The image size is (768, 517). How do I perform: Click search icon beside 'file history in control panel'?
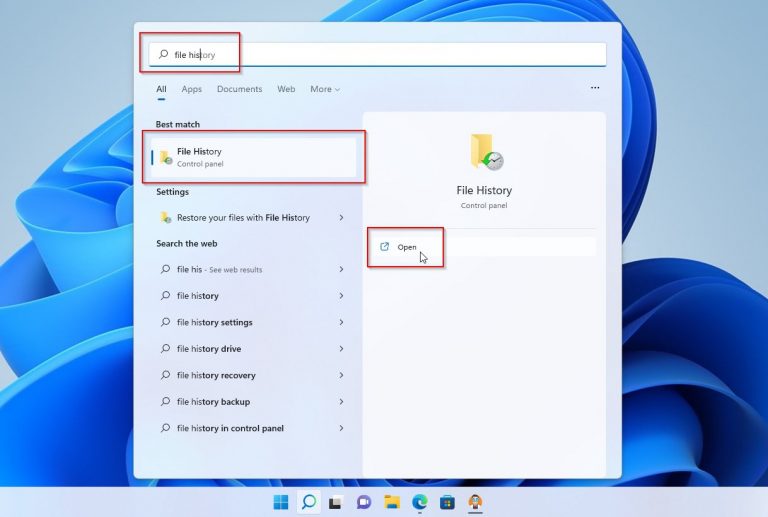(166, 427)
